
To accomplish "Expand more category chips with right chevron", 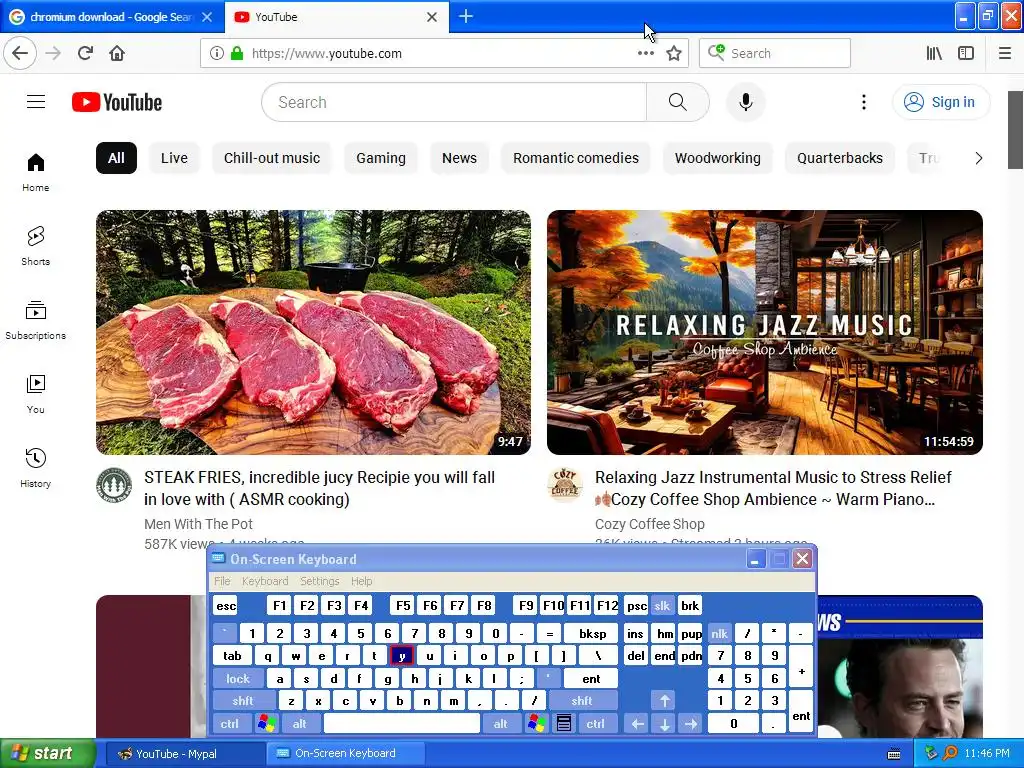I will point(978,158).
